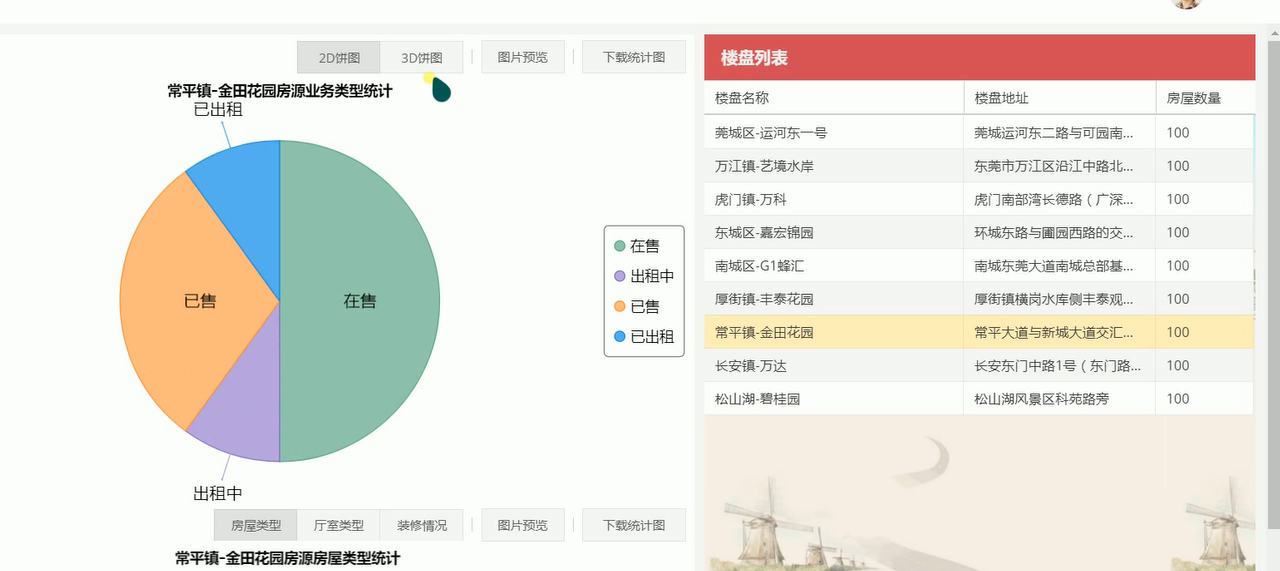Select the 厅室类型 tab
The width and height of the screenshot is (1280, 571).
(339, 525)
